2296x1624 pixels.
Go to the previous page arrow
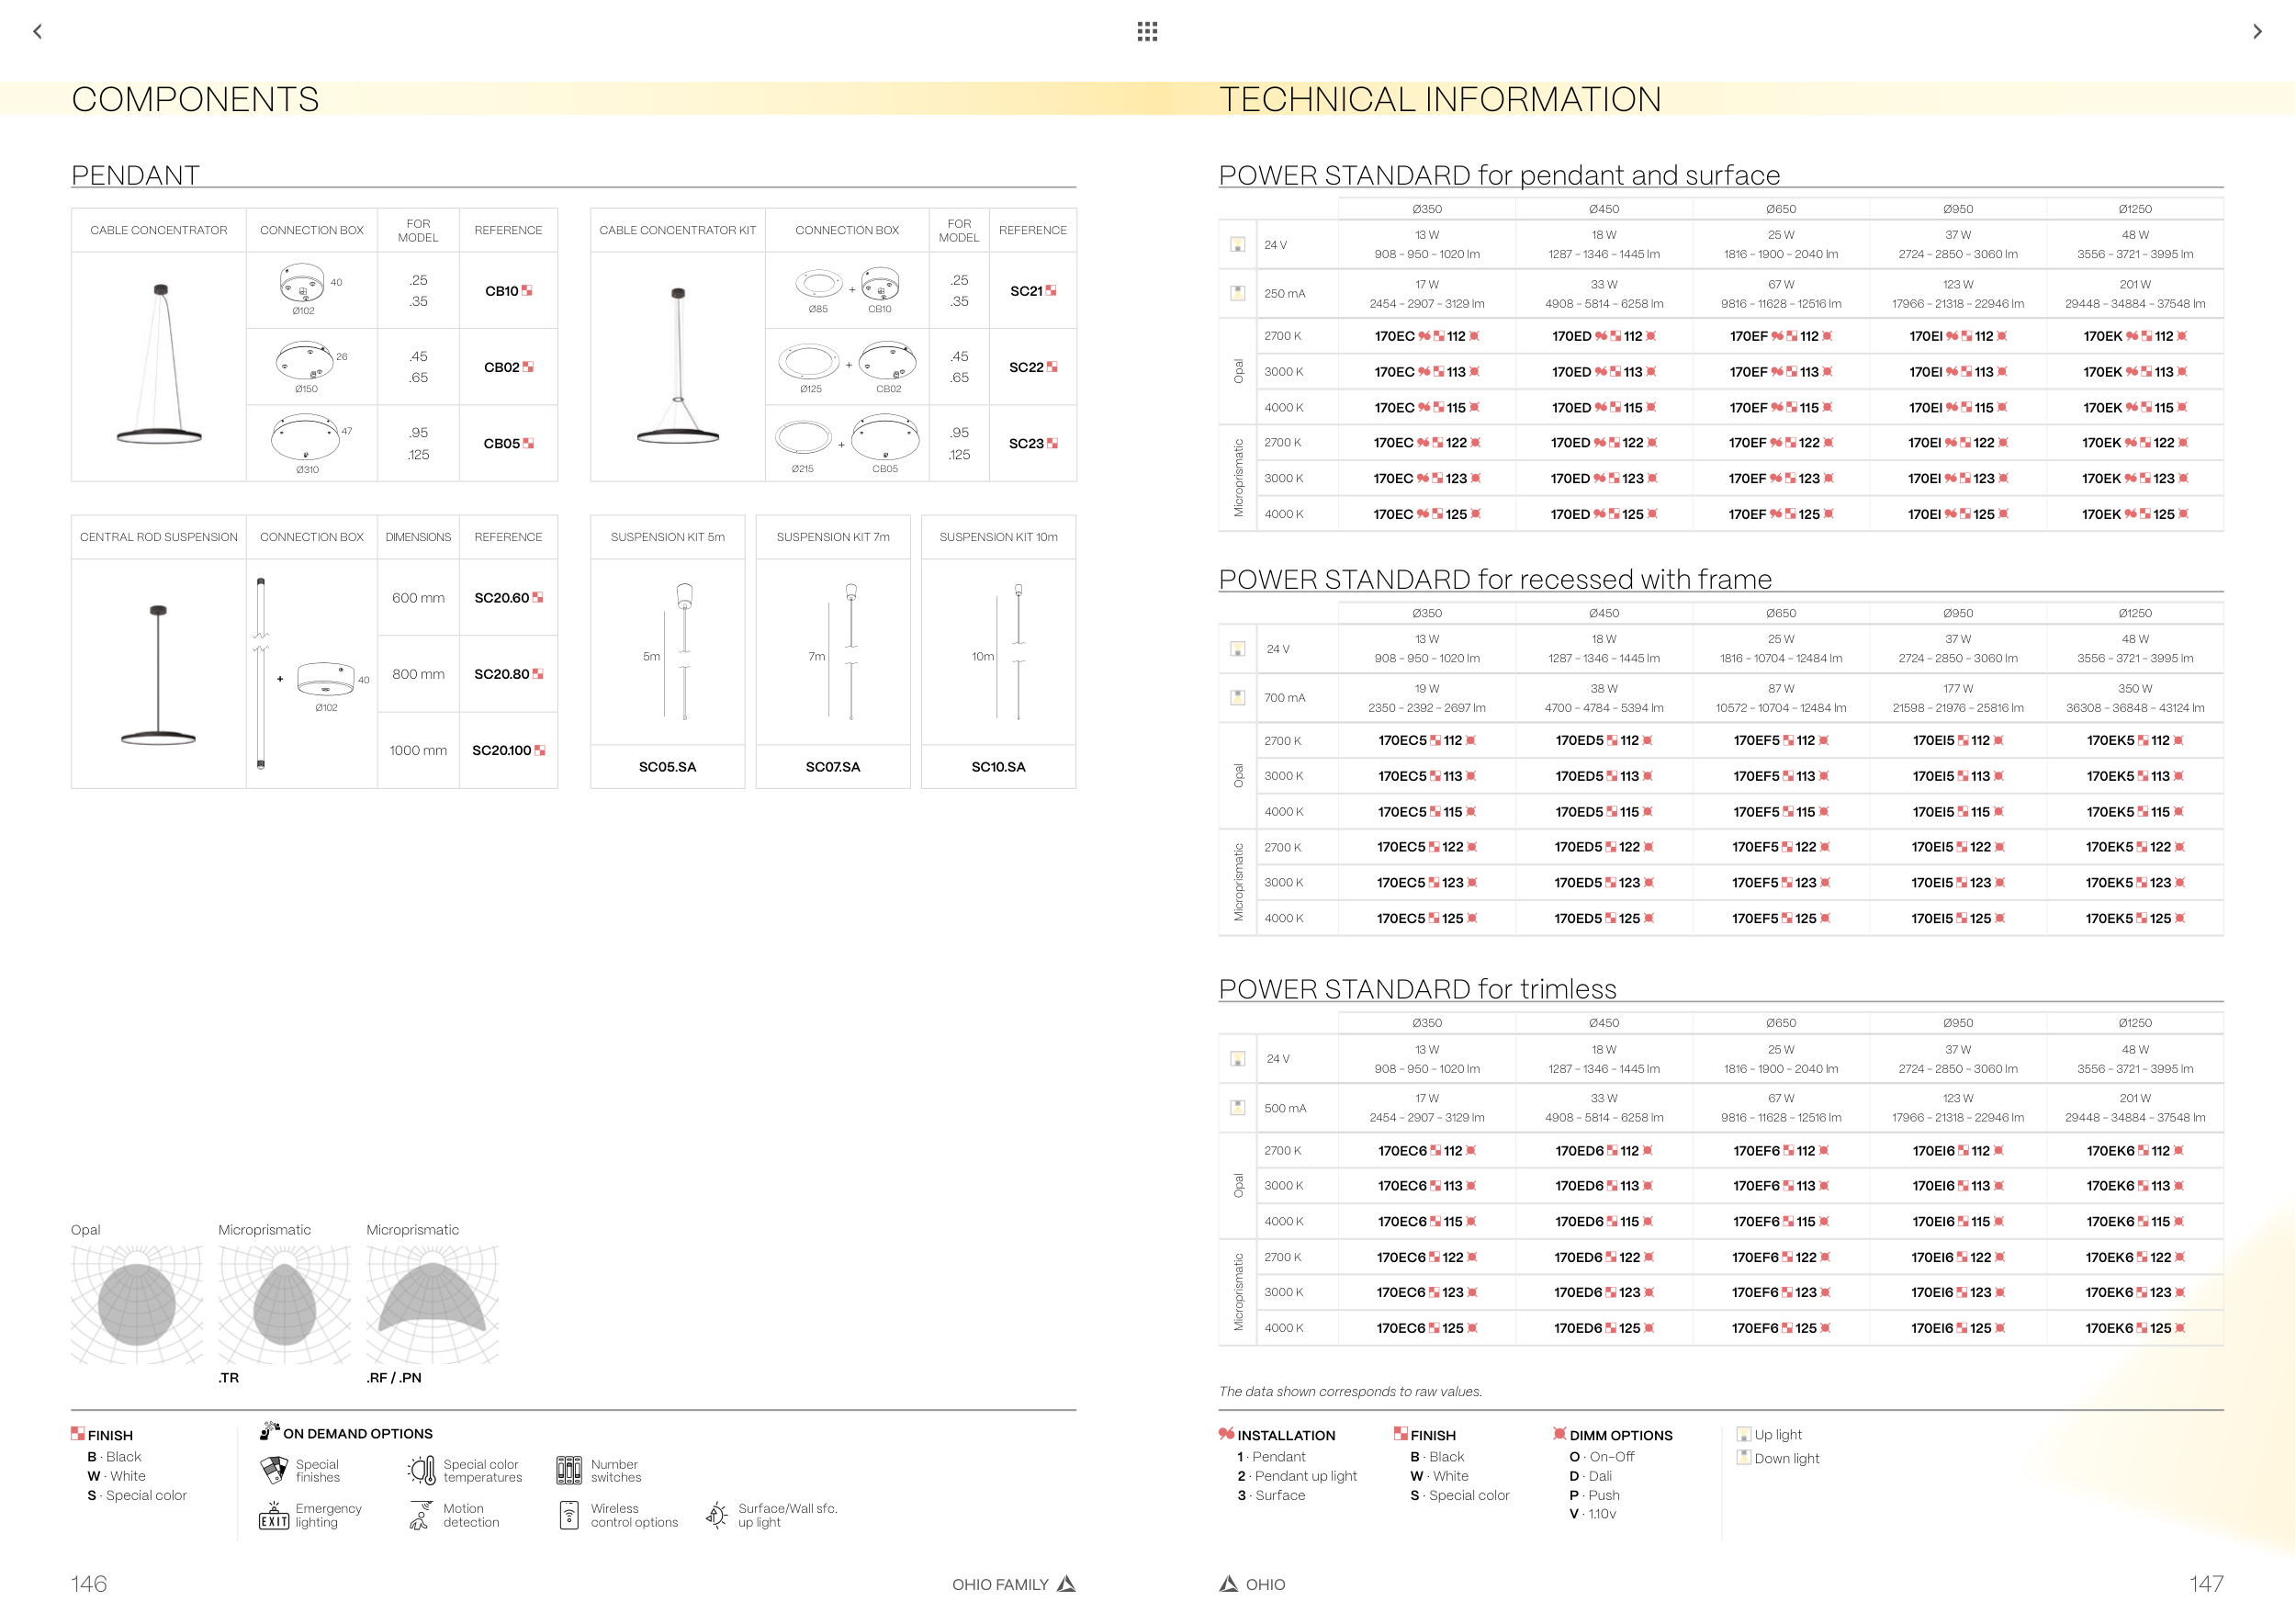point(38,32)
